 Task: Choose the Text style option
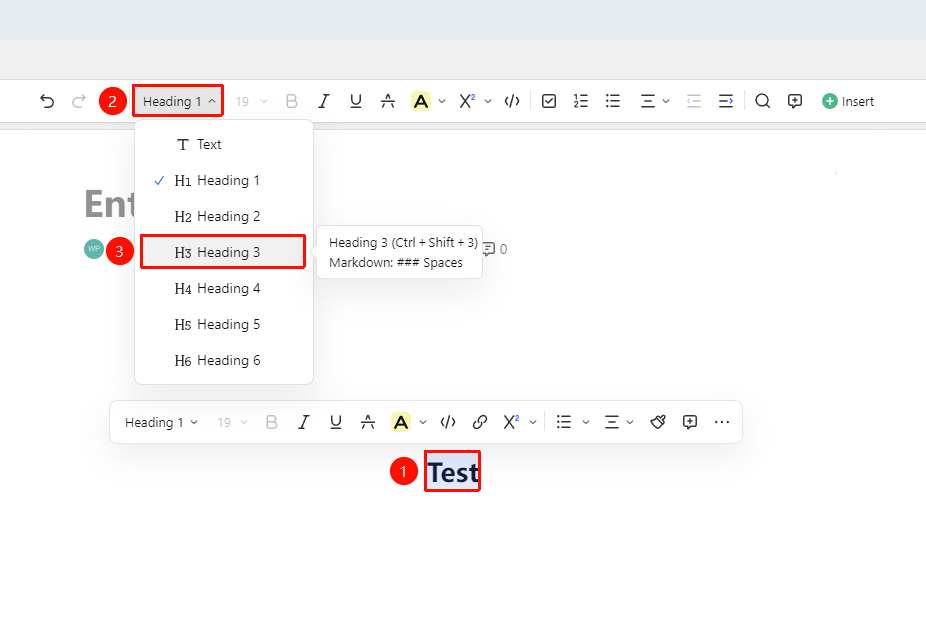click(x=224, y=145)
